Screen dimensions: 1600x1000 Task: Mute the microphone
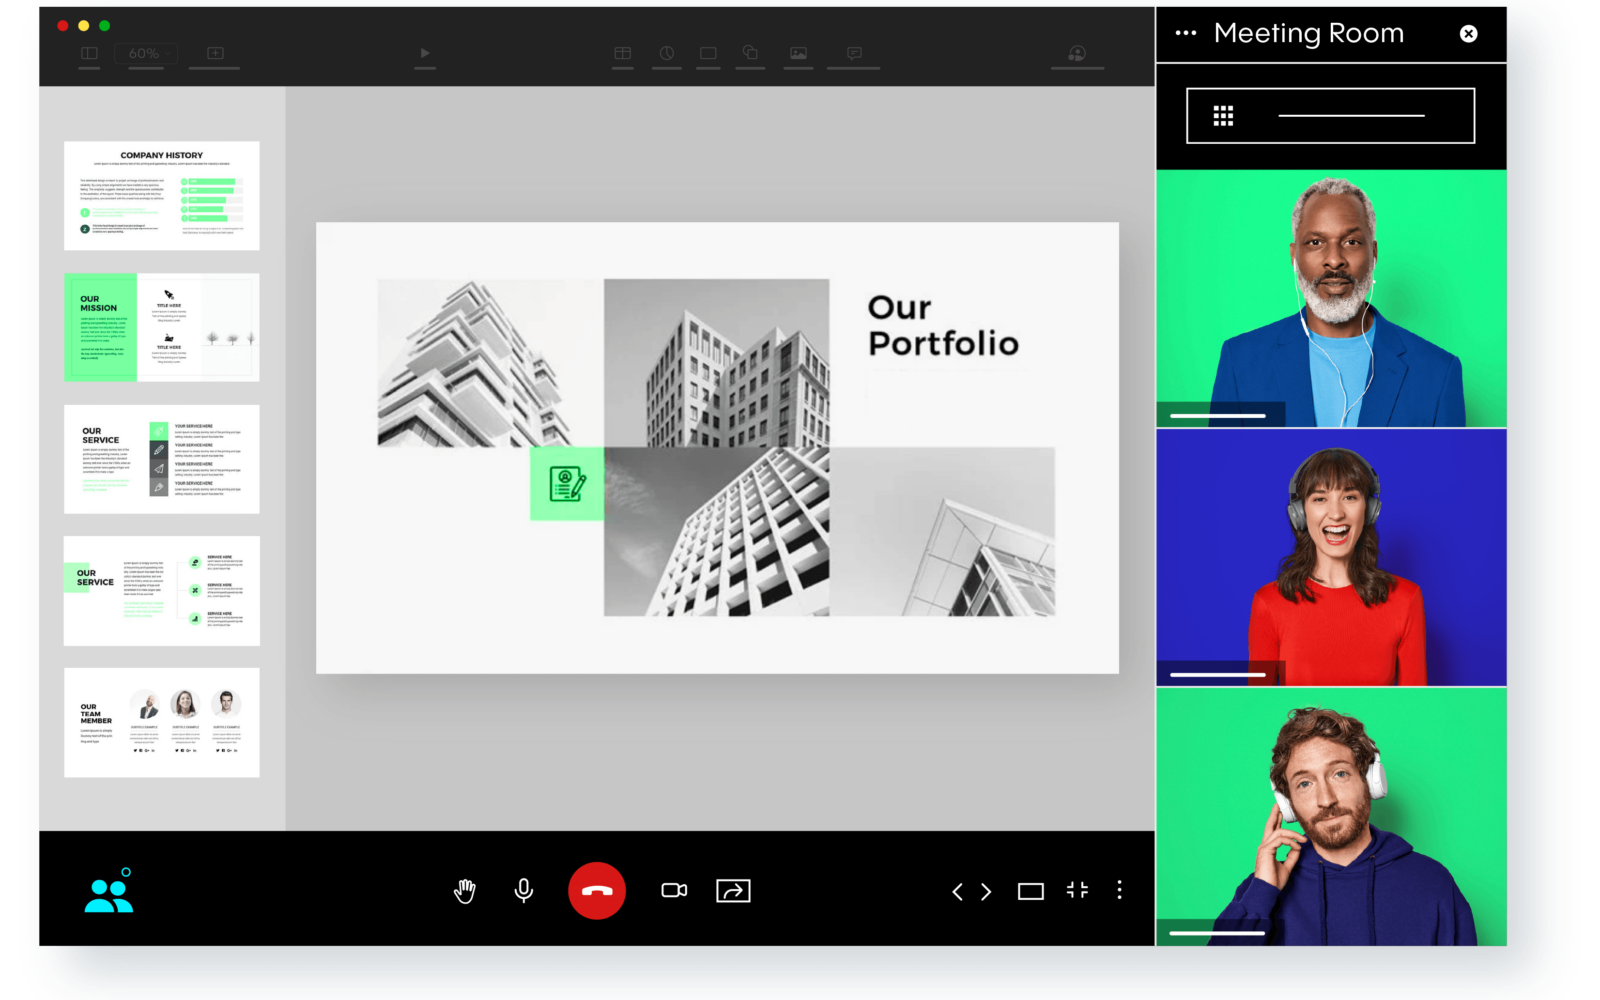[523, 890]
